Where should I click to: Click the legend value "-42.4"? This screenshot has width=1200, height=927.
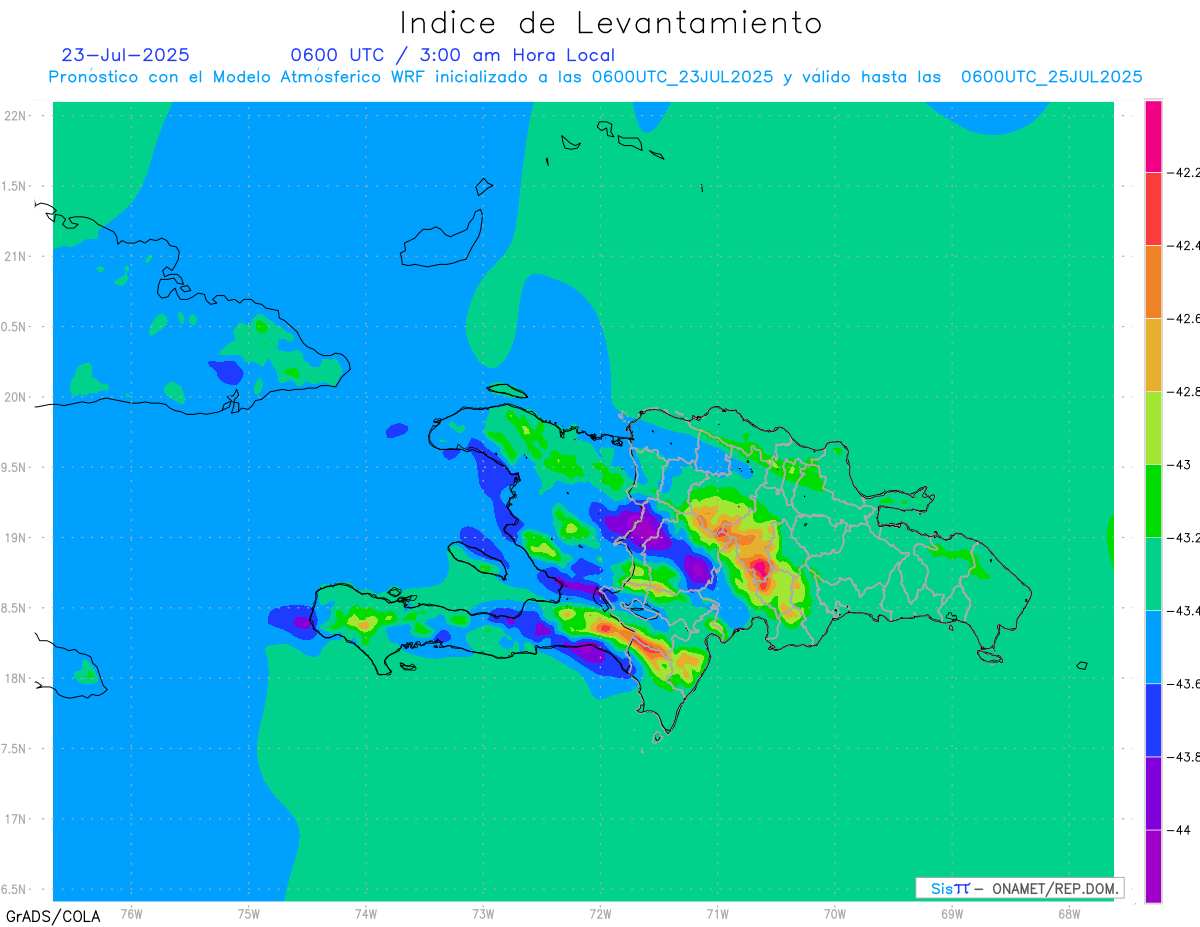click(x=1186, y=245)
